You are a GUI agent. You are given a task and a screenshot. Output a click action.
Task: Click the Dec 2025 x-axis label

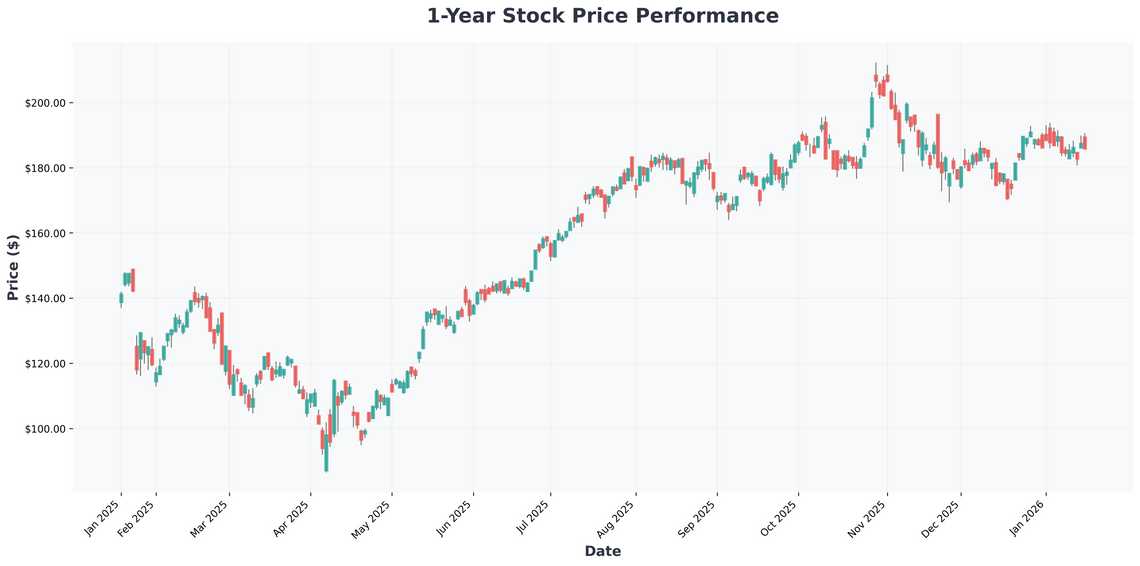point(942,517)
